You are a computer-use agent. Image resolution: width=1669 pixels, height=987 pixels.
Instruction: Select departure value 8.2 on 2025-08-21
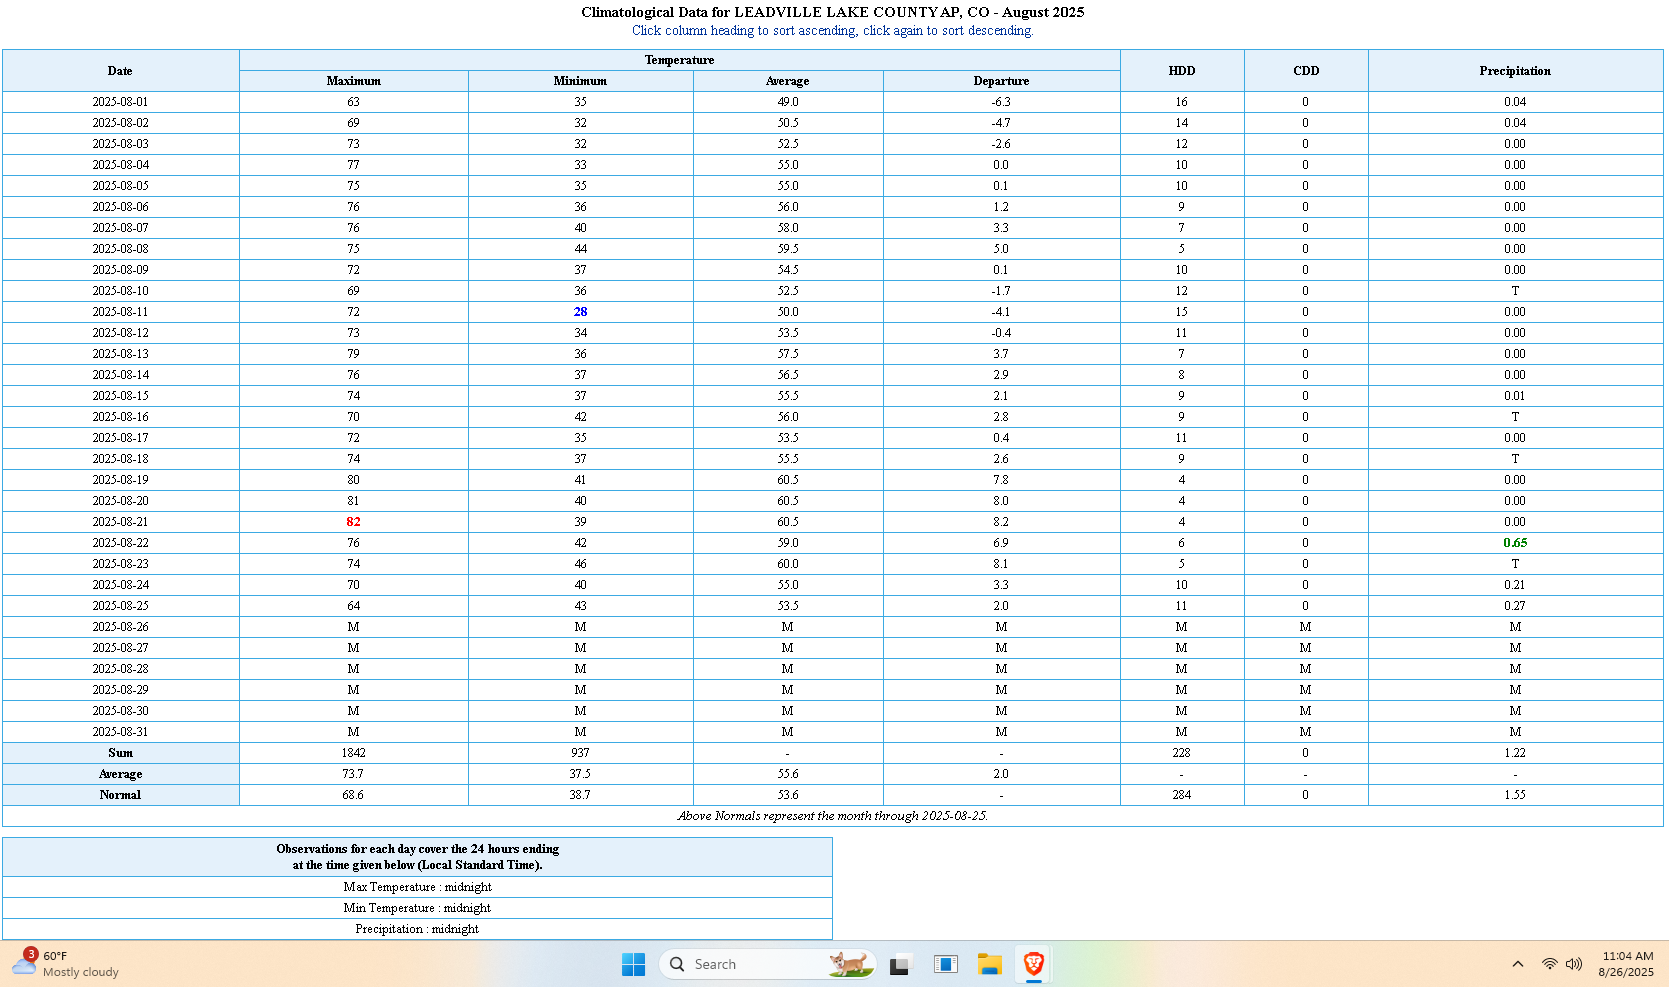(x=1001, y=522)
